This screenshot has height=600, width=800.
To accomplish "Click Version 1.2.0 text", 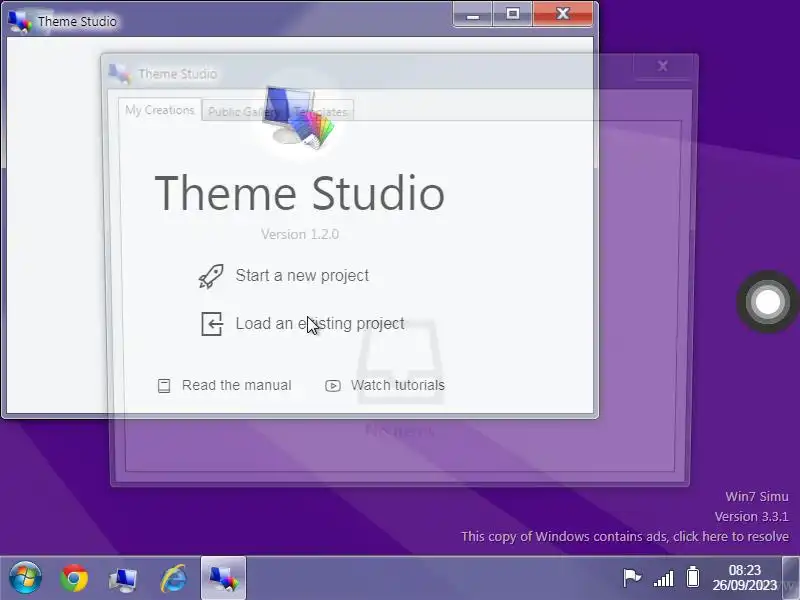I will (299, 234).
